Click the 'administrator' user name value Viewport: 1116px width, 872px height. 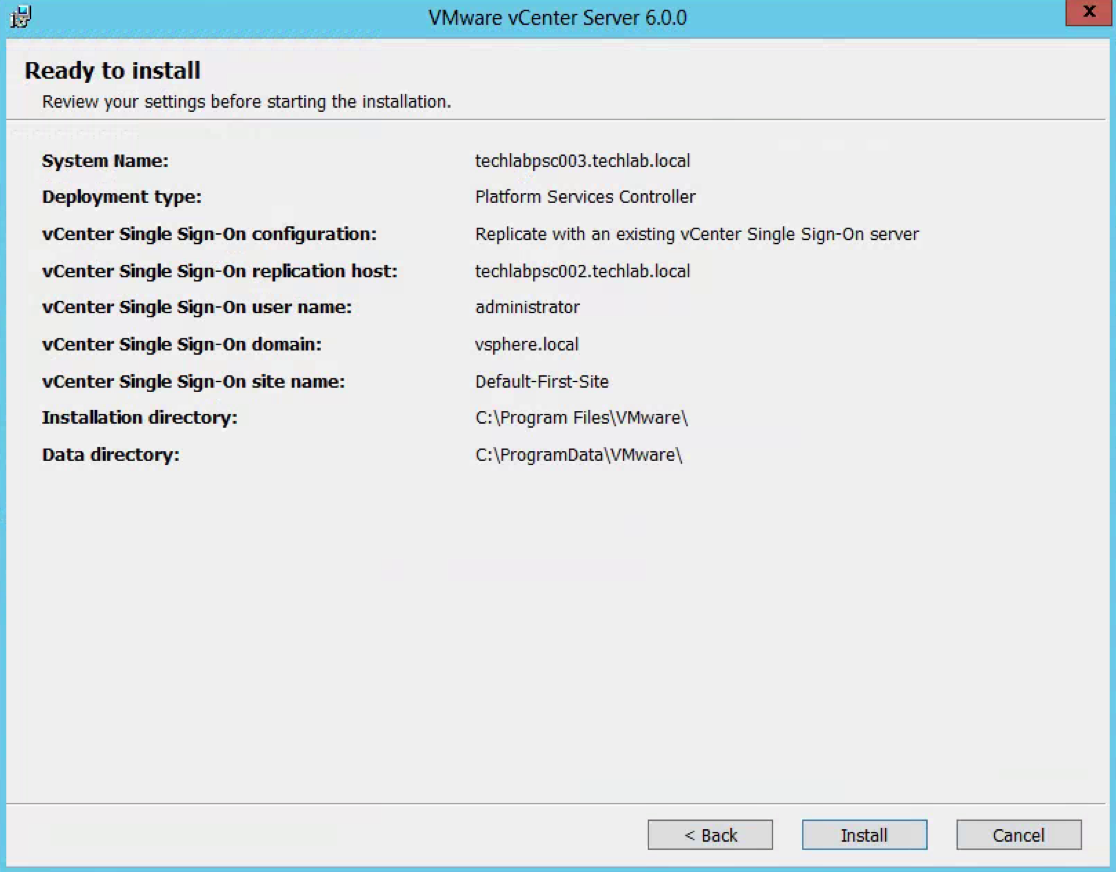pyautogui.click(x=527, y=308)
